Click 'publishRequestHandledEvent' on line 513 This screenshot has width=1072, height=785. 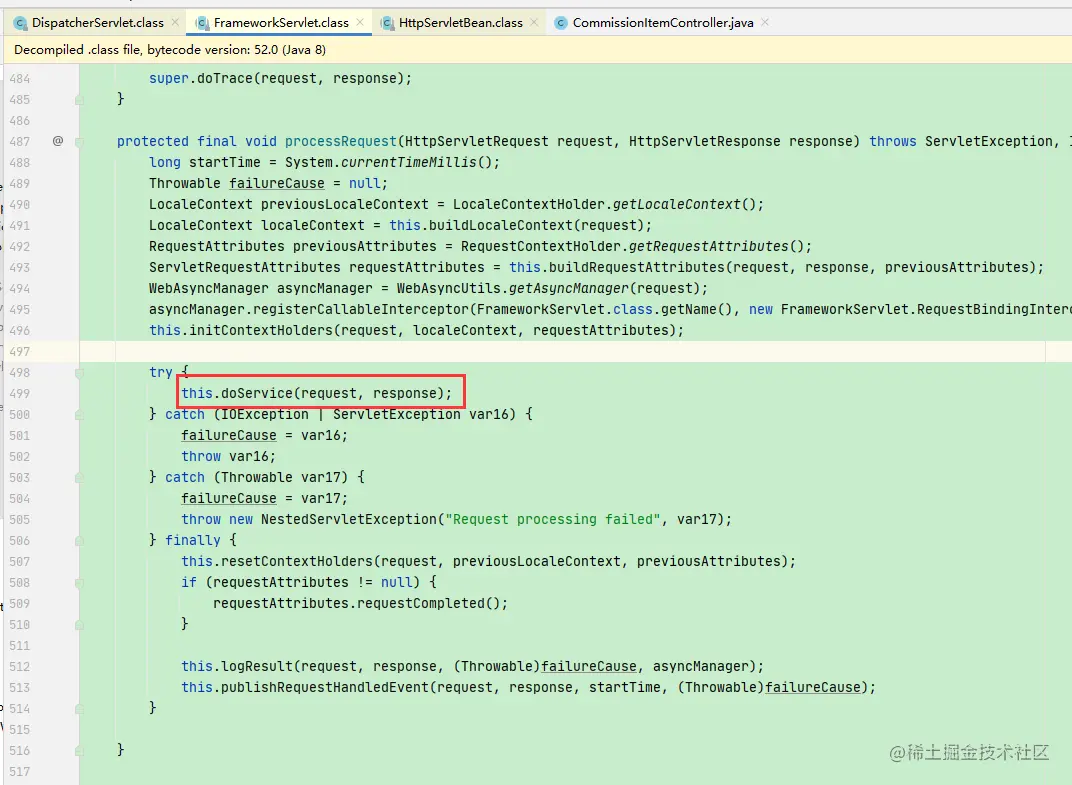pos(324,688)
